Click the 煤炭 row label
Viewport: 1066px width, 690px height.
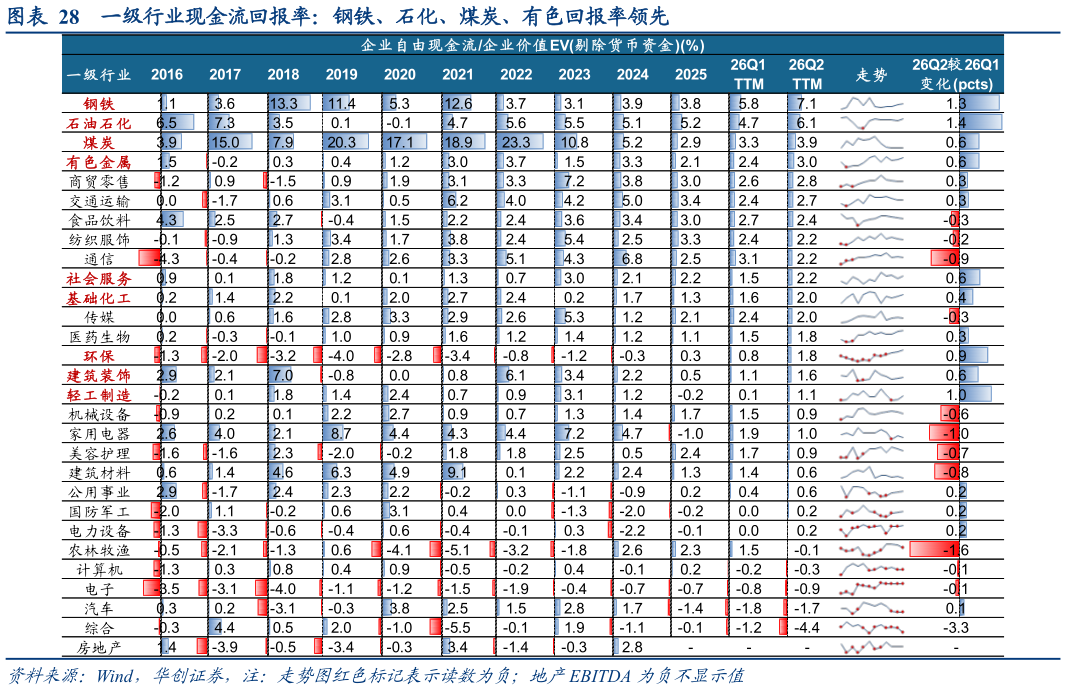pyautogui.click(x=99, y=143)
